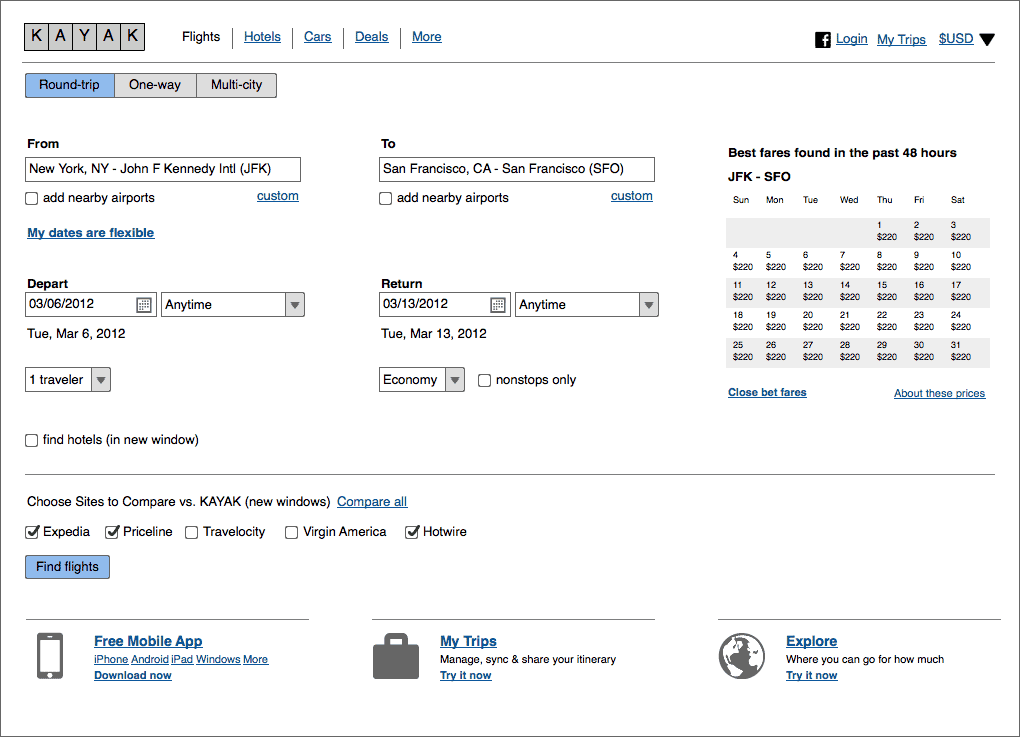Screen dimensions: 1020x737
Task: Check add nearby airports under From
Action: coord(31,198)
